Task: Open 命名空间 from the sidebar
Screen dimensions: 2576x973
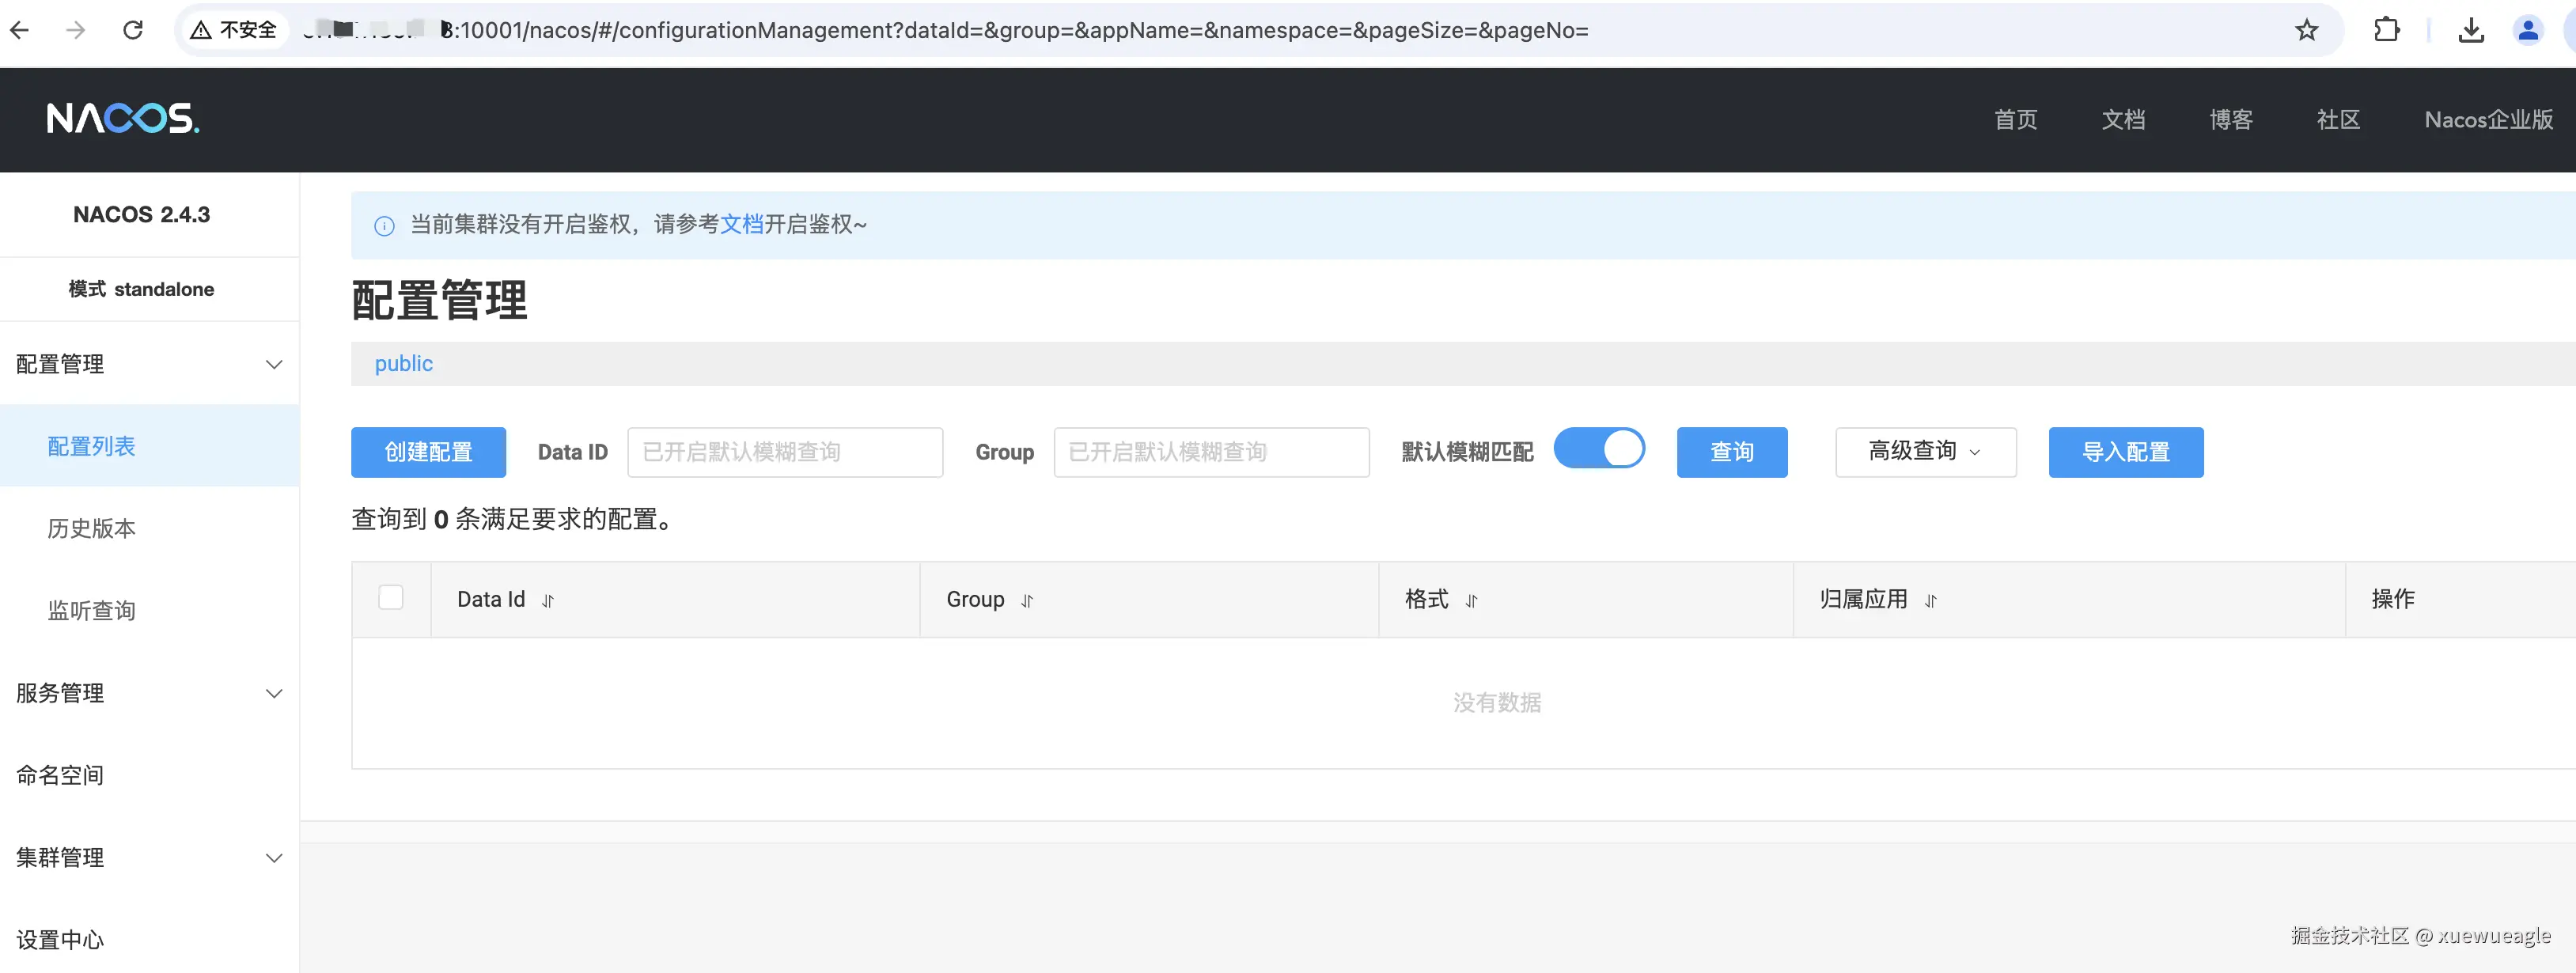Action: coord(59,774)
